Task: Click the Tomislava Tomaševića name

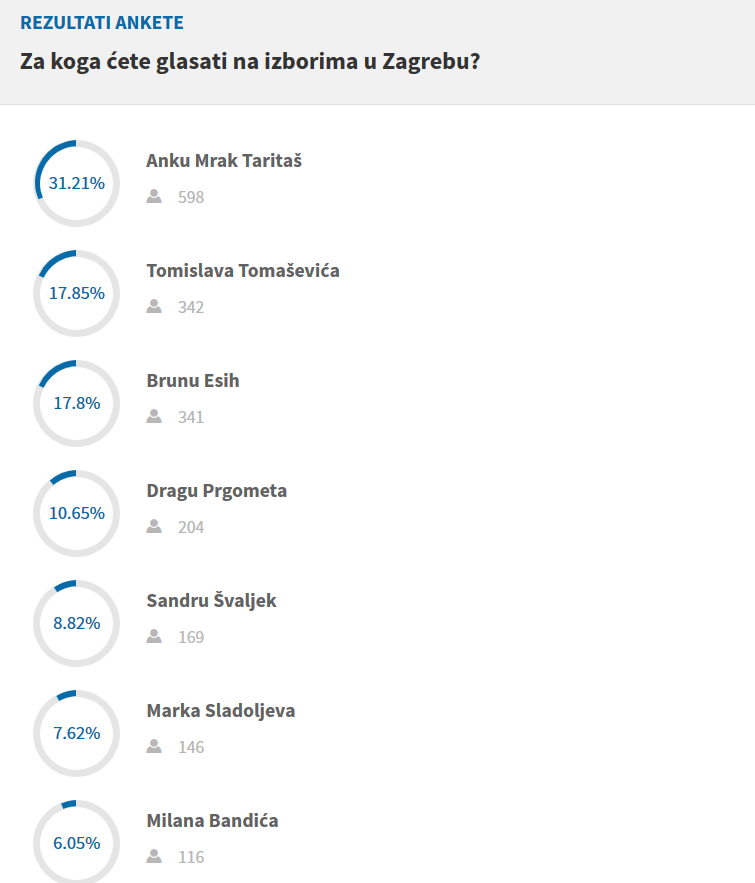Action: click(243, 271)
